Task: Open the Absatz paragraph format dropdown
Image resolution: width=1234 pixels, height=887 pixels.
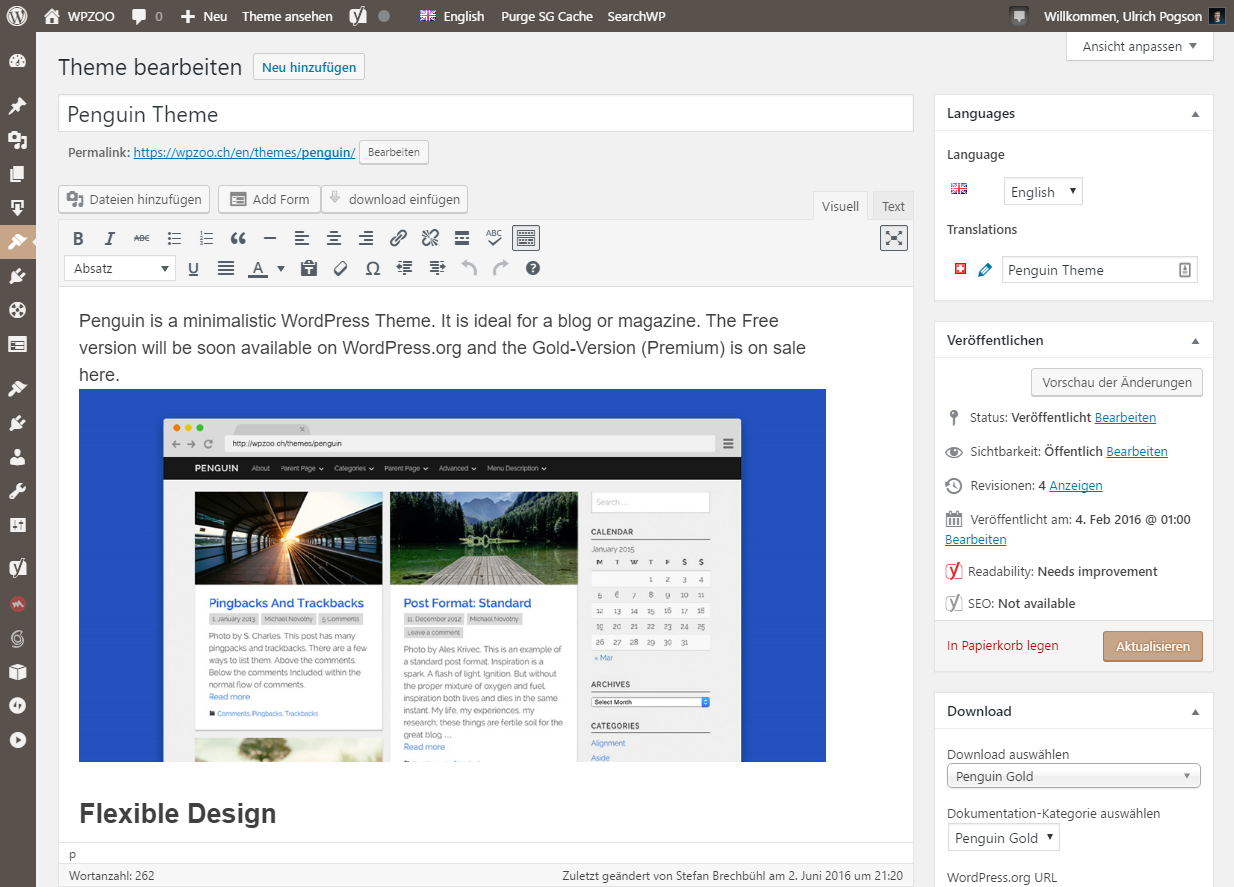Action: 120,268
